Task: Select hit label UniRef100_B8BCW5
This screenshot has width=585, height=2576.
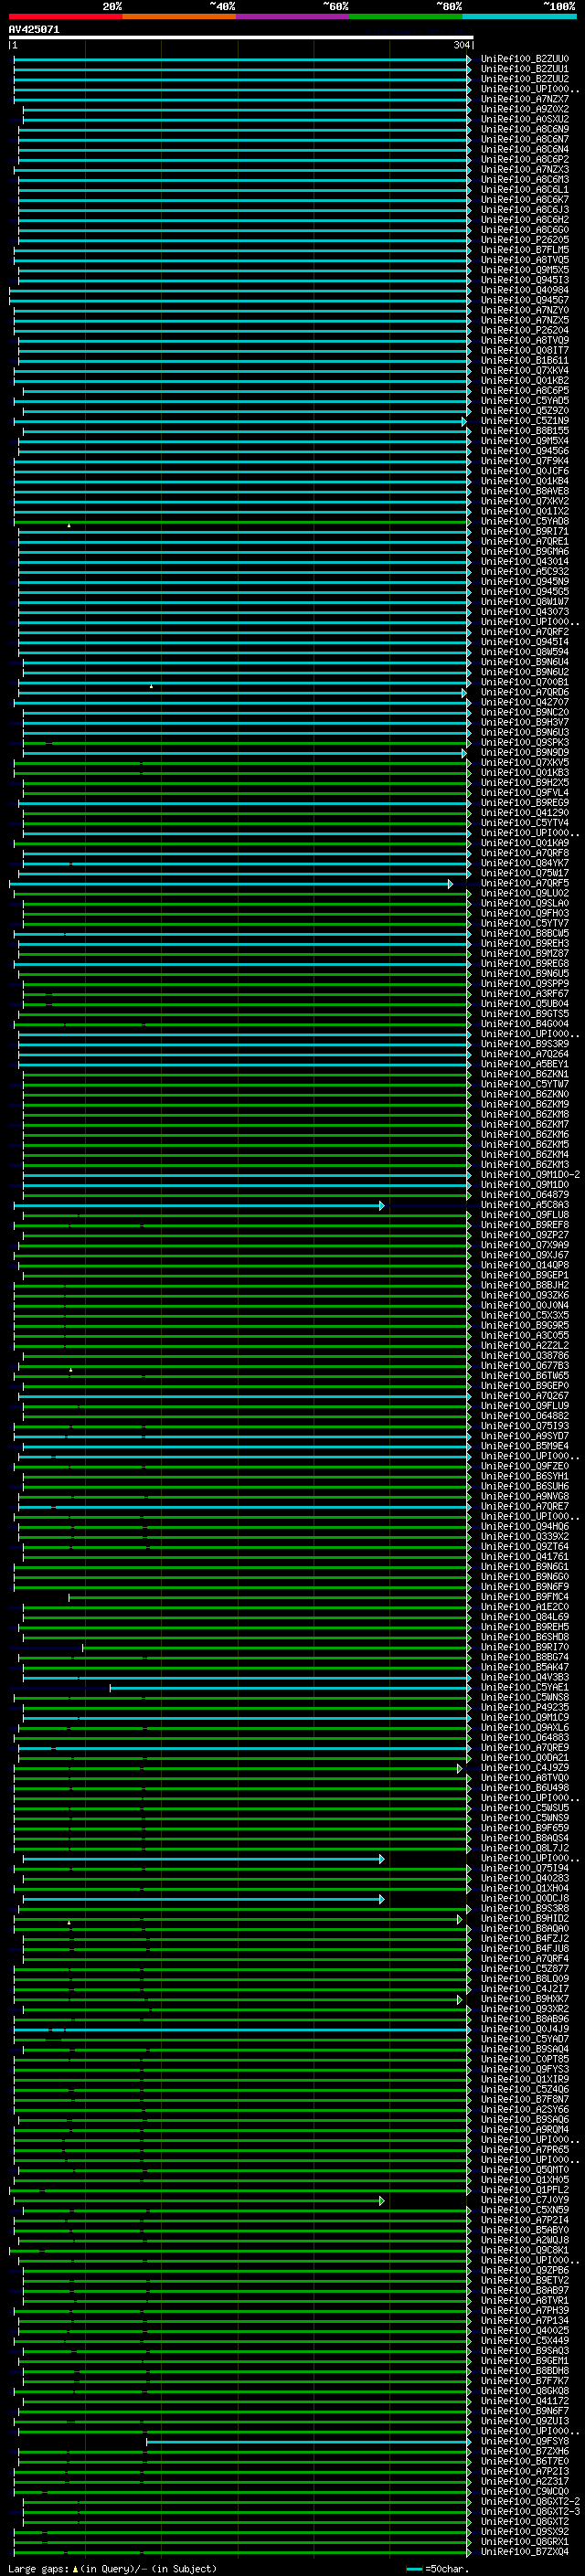Action: 525,933
